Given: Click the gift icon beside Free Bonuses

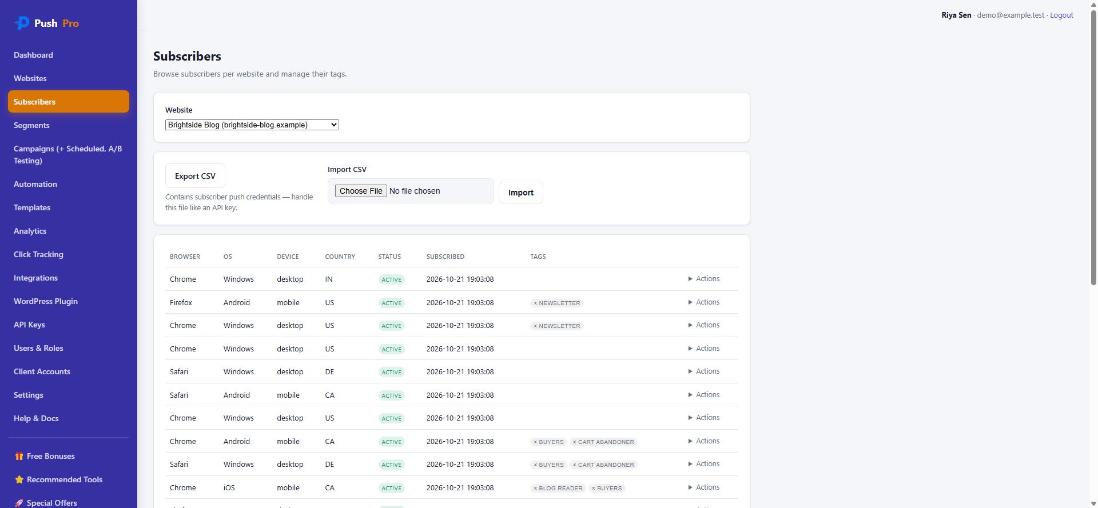Looking at the screenshot, I should click(x=19, y=456).
